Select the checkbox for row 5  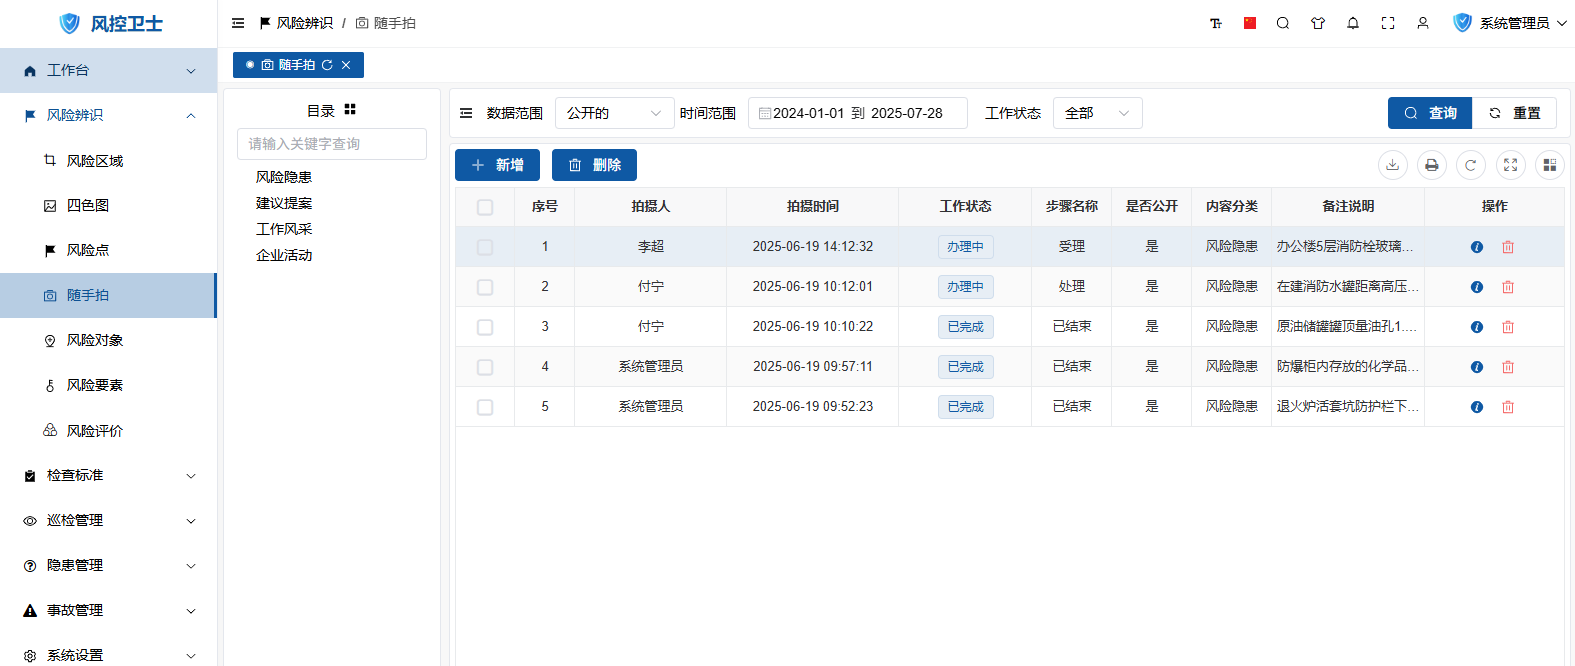(x=485, y=407)
